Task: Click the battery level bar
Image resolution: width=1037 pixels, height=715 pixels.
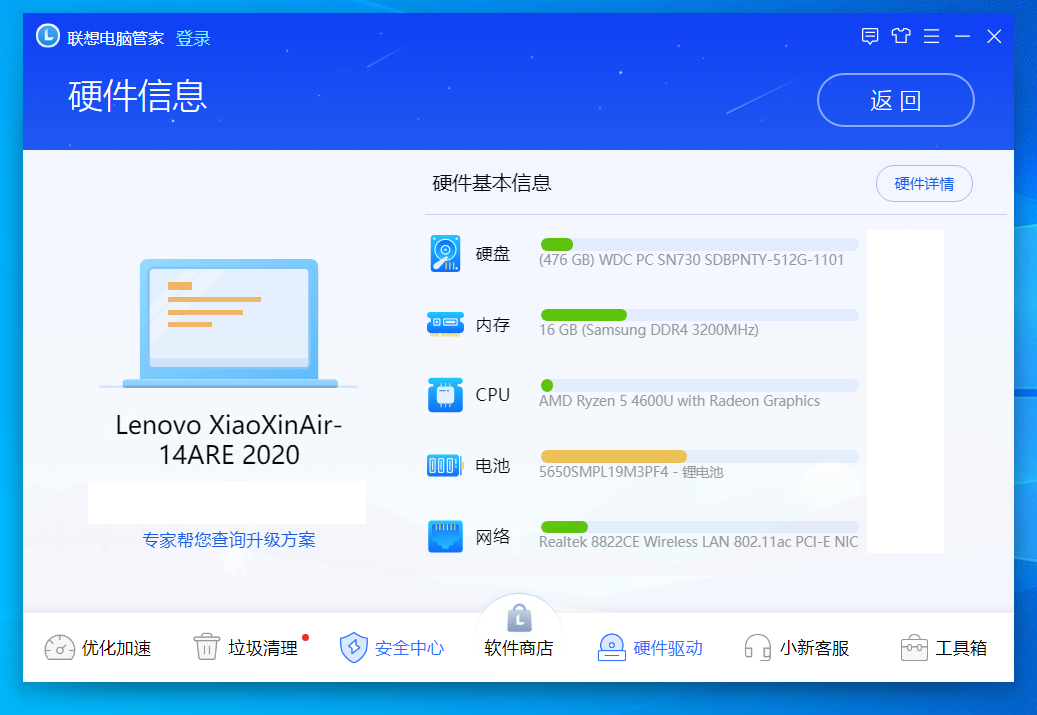Action: 699,456
